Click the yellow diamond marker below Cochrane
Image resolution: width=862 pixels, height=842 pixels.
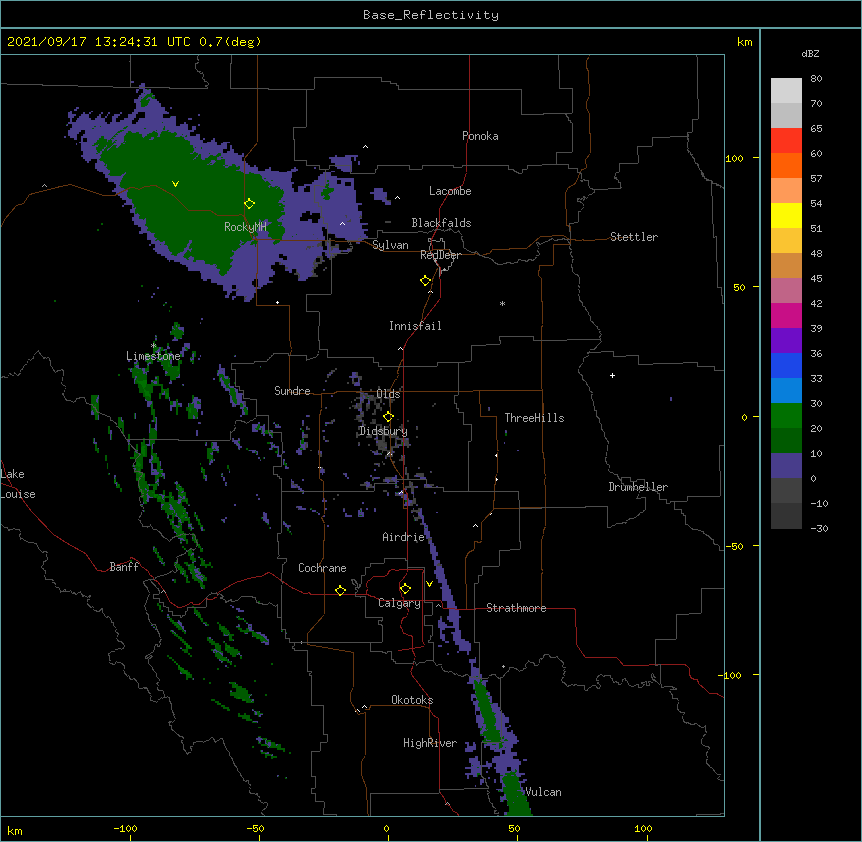340,590
